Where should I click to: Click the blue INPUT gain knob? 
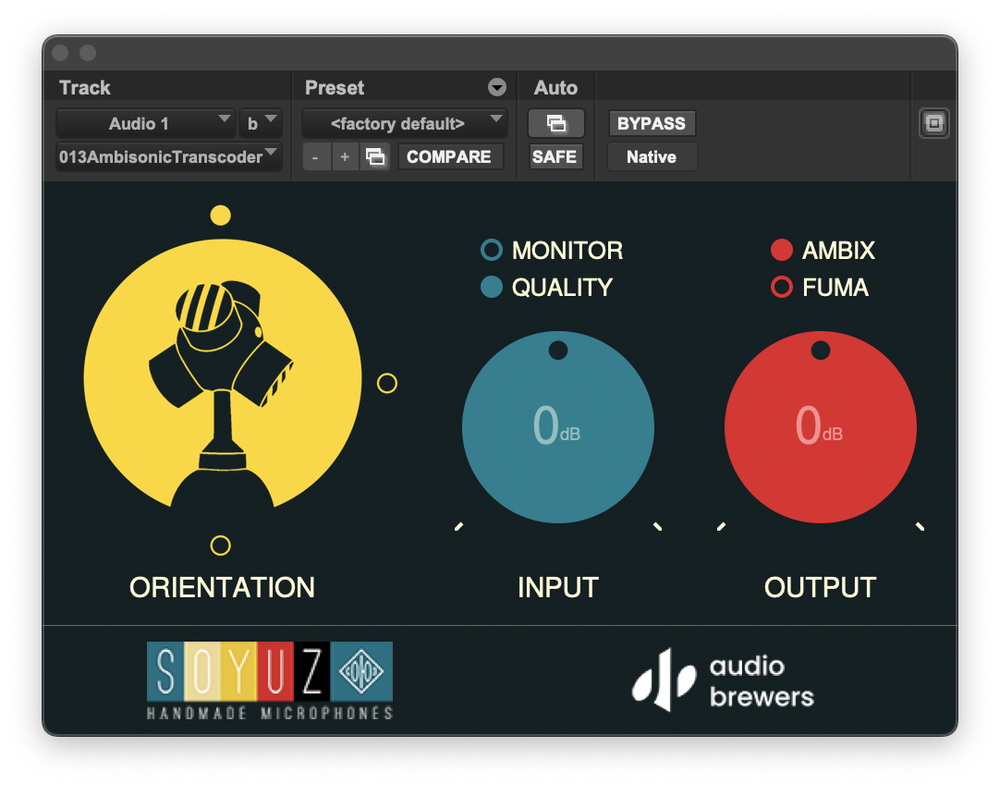point(558,427)
